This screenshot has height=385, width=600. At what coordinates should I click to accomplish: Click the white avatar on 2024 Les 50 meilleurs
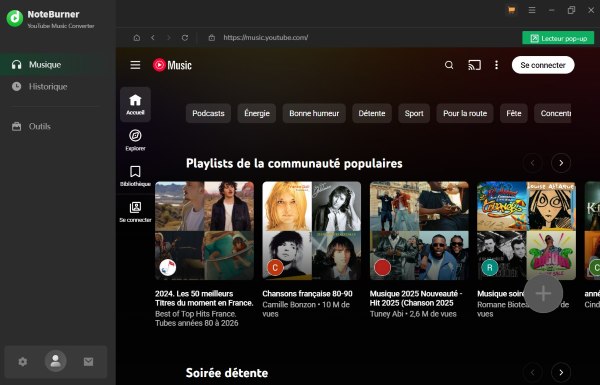[x=168, y=267]
